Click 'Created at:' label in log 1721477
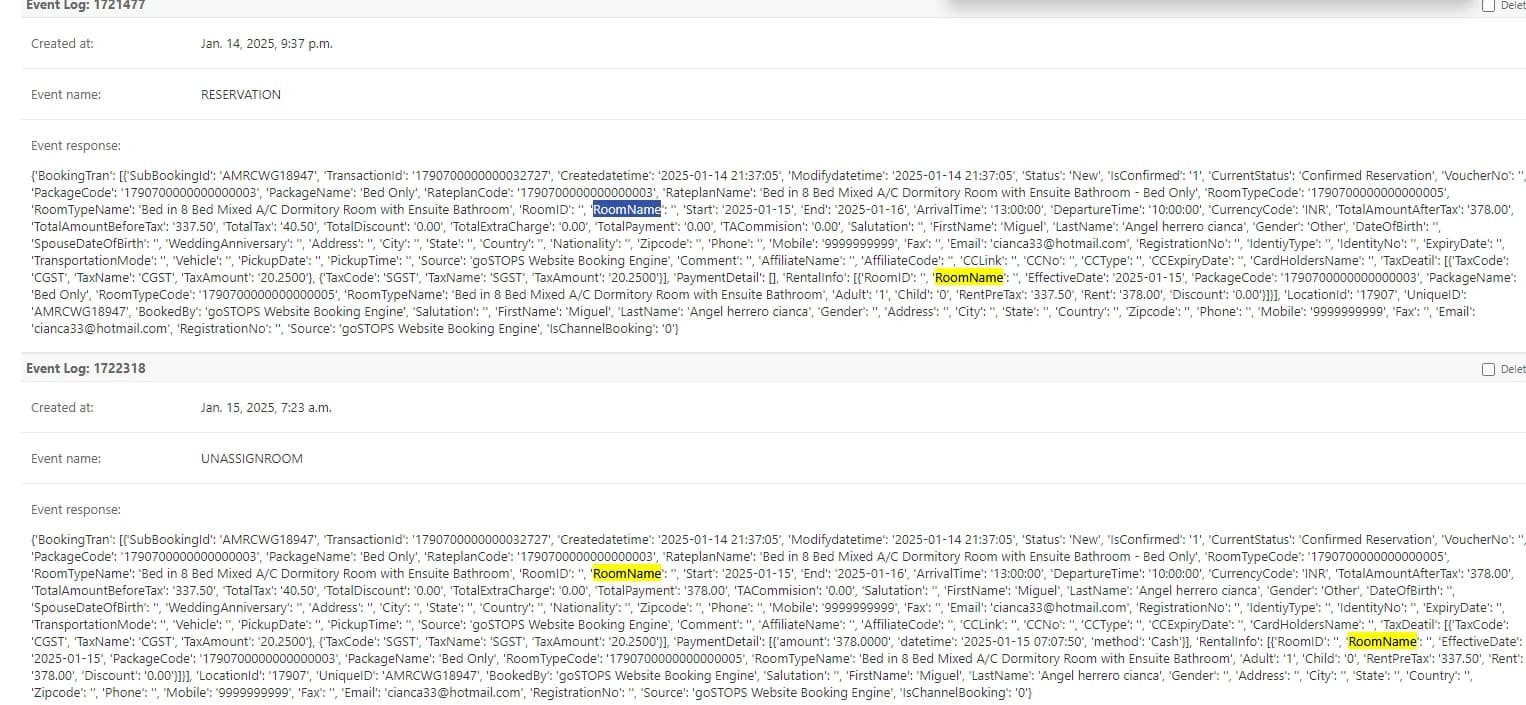 pos(62,44)
